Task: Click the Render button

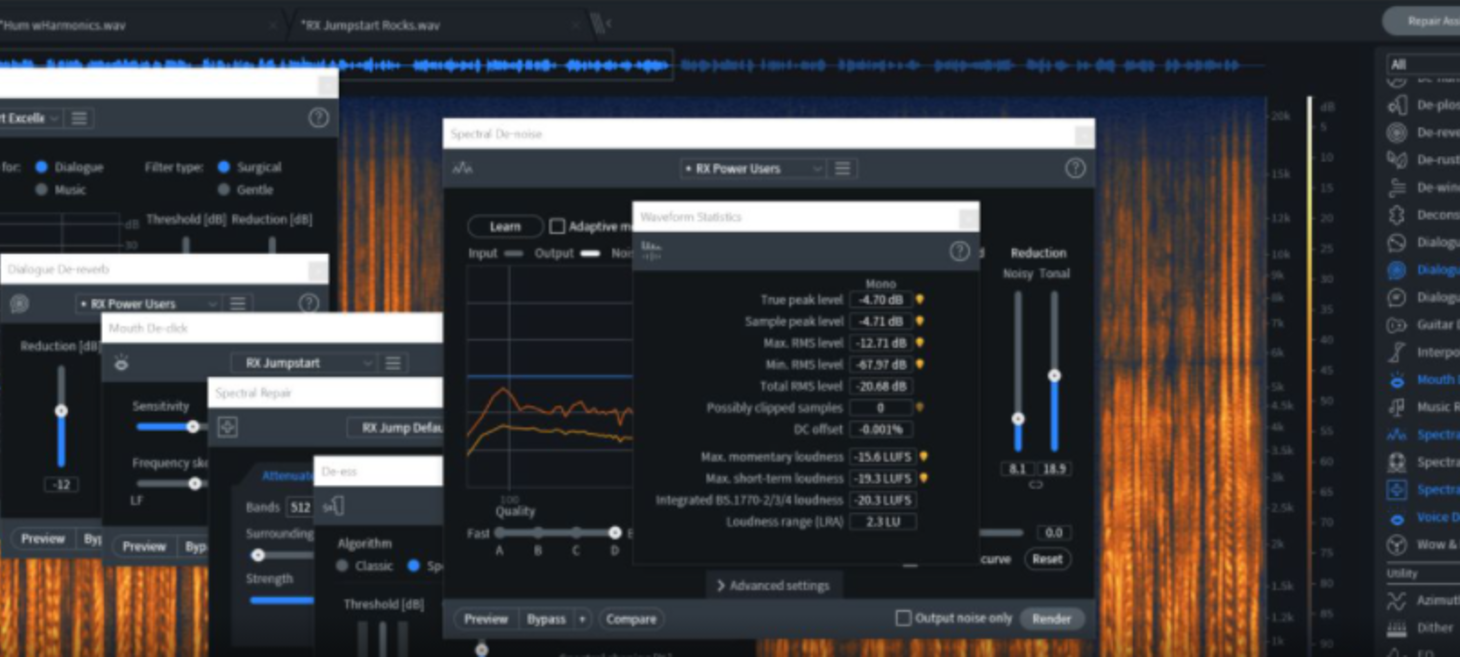Action: coord(1051,618)
